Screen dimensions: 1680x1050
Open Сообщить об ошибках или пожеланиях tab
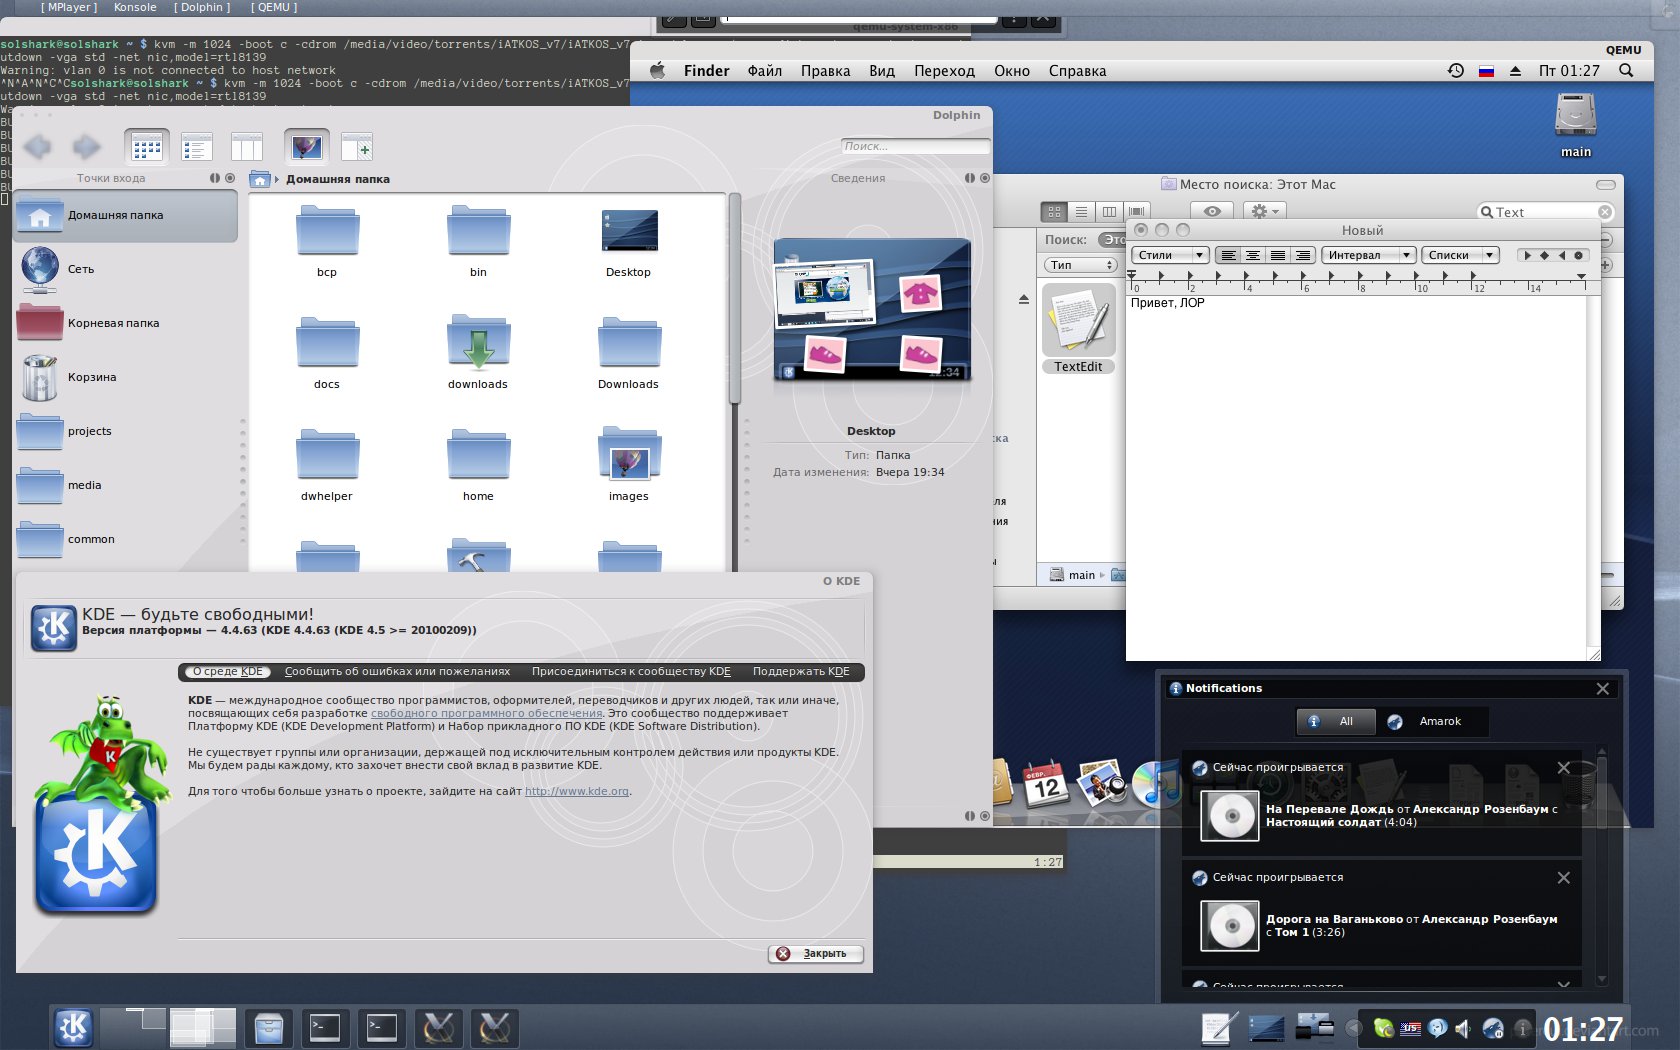click(x=397, y=672)
